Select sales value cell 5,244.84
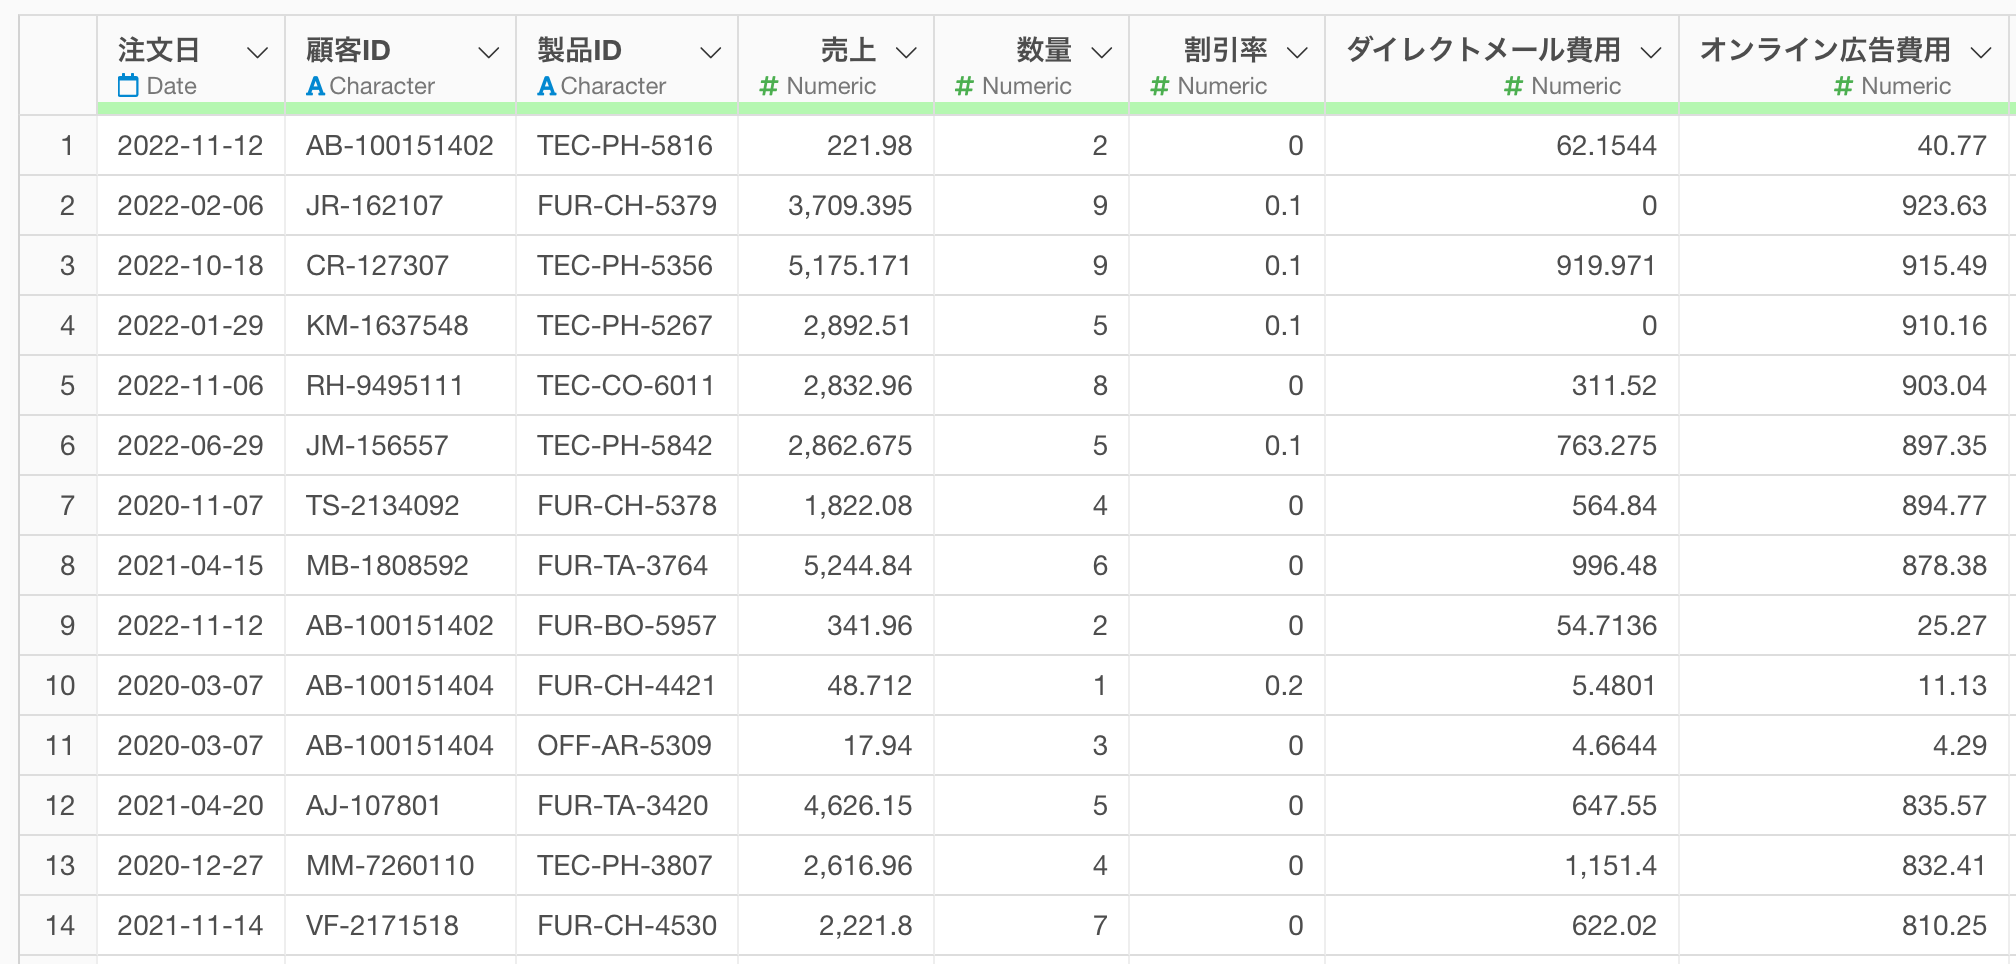The image size is (2016, 964). [857, 566]
